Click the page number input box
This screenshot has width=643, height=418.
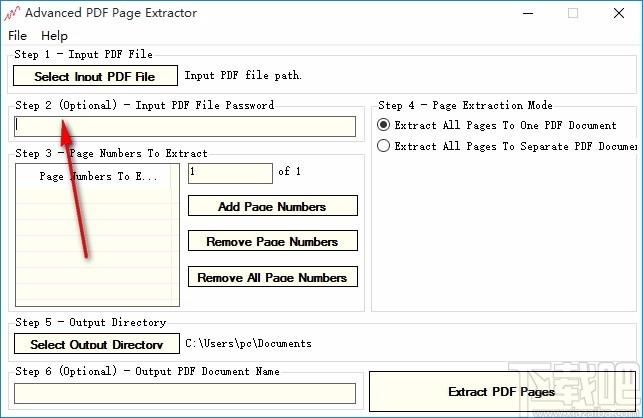[x=230, y=173]
